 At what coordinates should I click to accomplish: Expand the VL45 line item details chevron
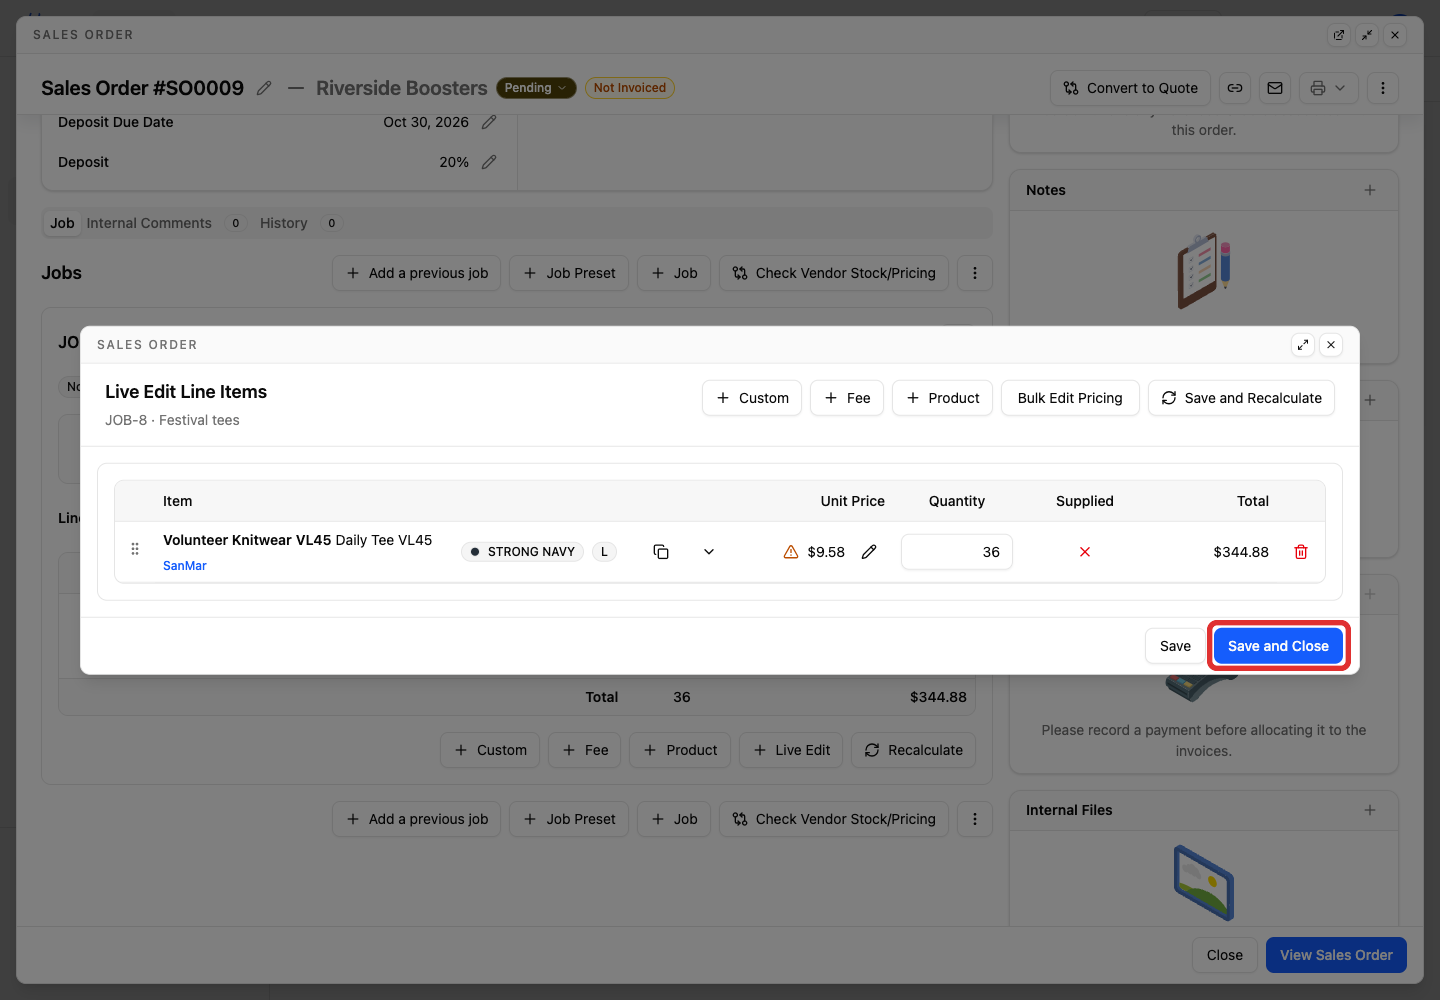coord(709,552)
